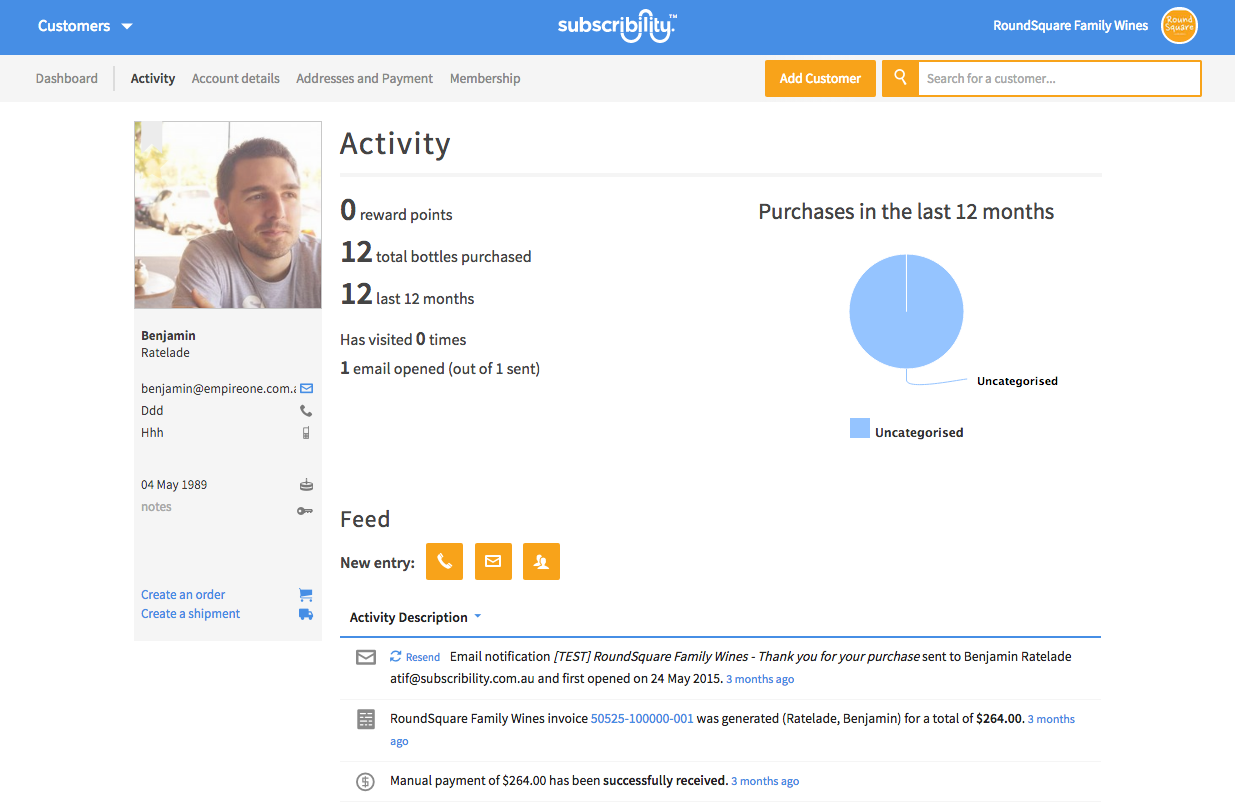Resend the email notification
The image size is (1235, 804).
(415, 657)
